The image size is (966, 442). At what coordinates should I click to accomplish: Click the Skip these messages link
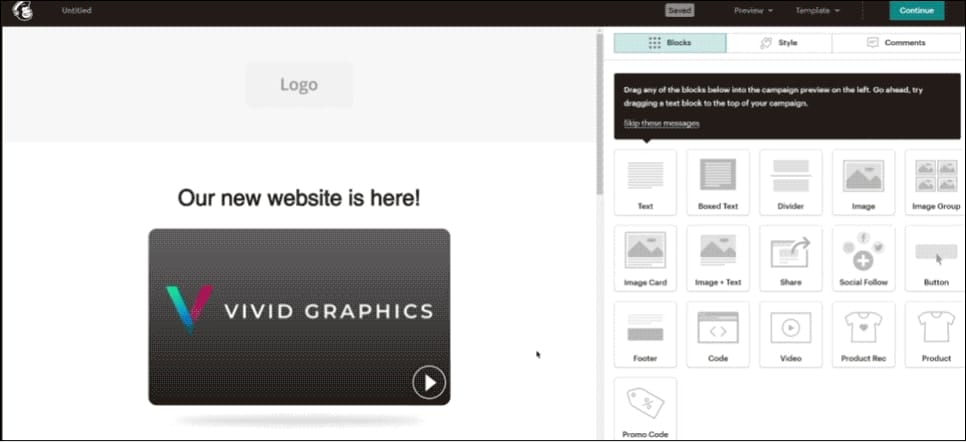point(661,123)
